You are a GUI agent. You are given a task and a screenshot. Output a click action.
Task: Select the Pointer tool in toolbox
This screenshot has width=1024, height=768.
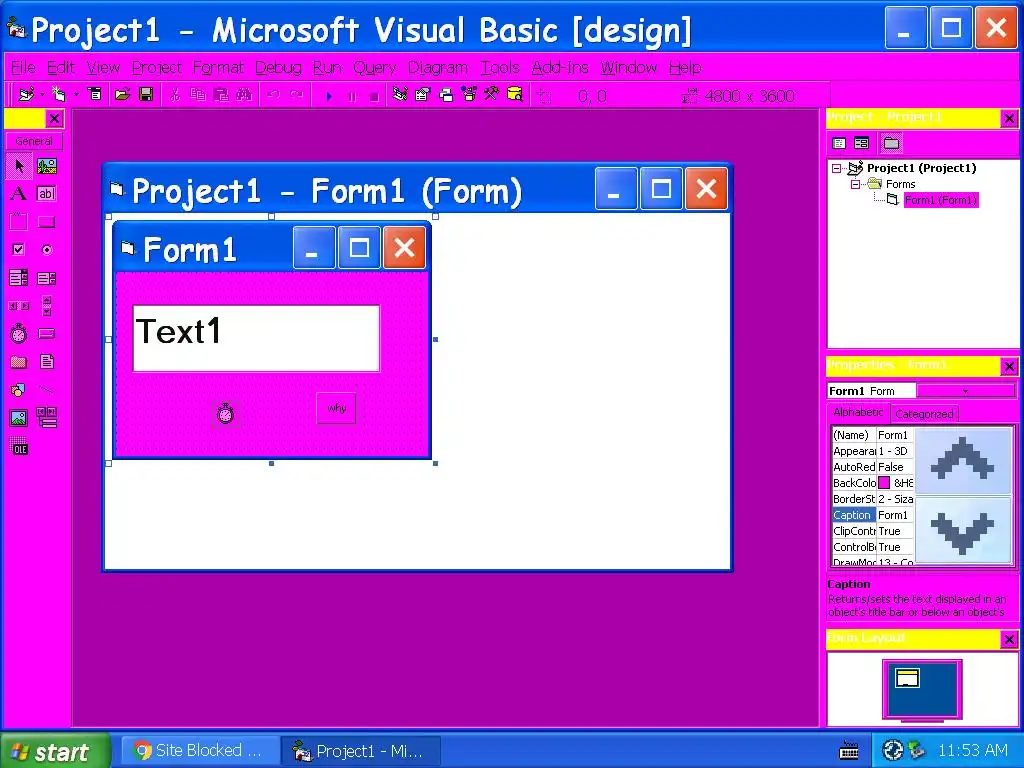(19, 166)
